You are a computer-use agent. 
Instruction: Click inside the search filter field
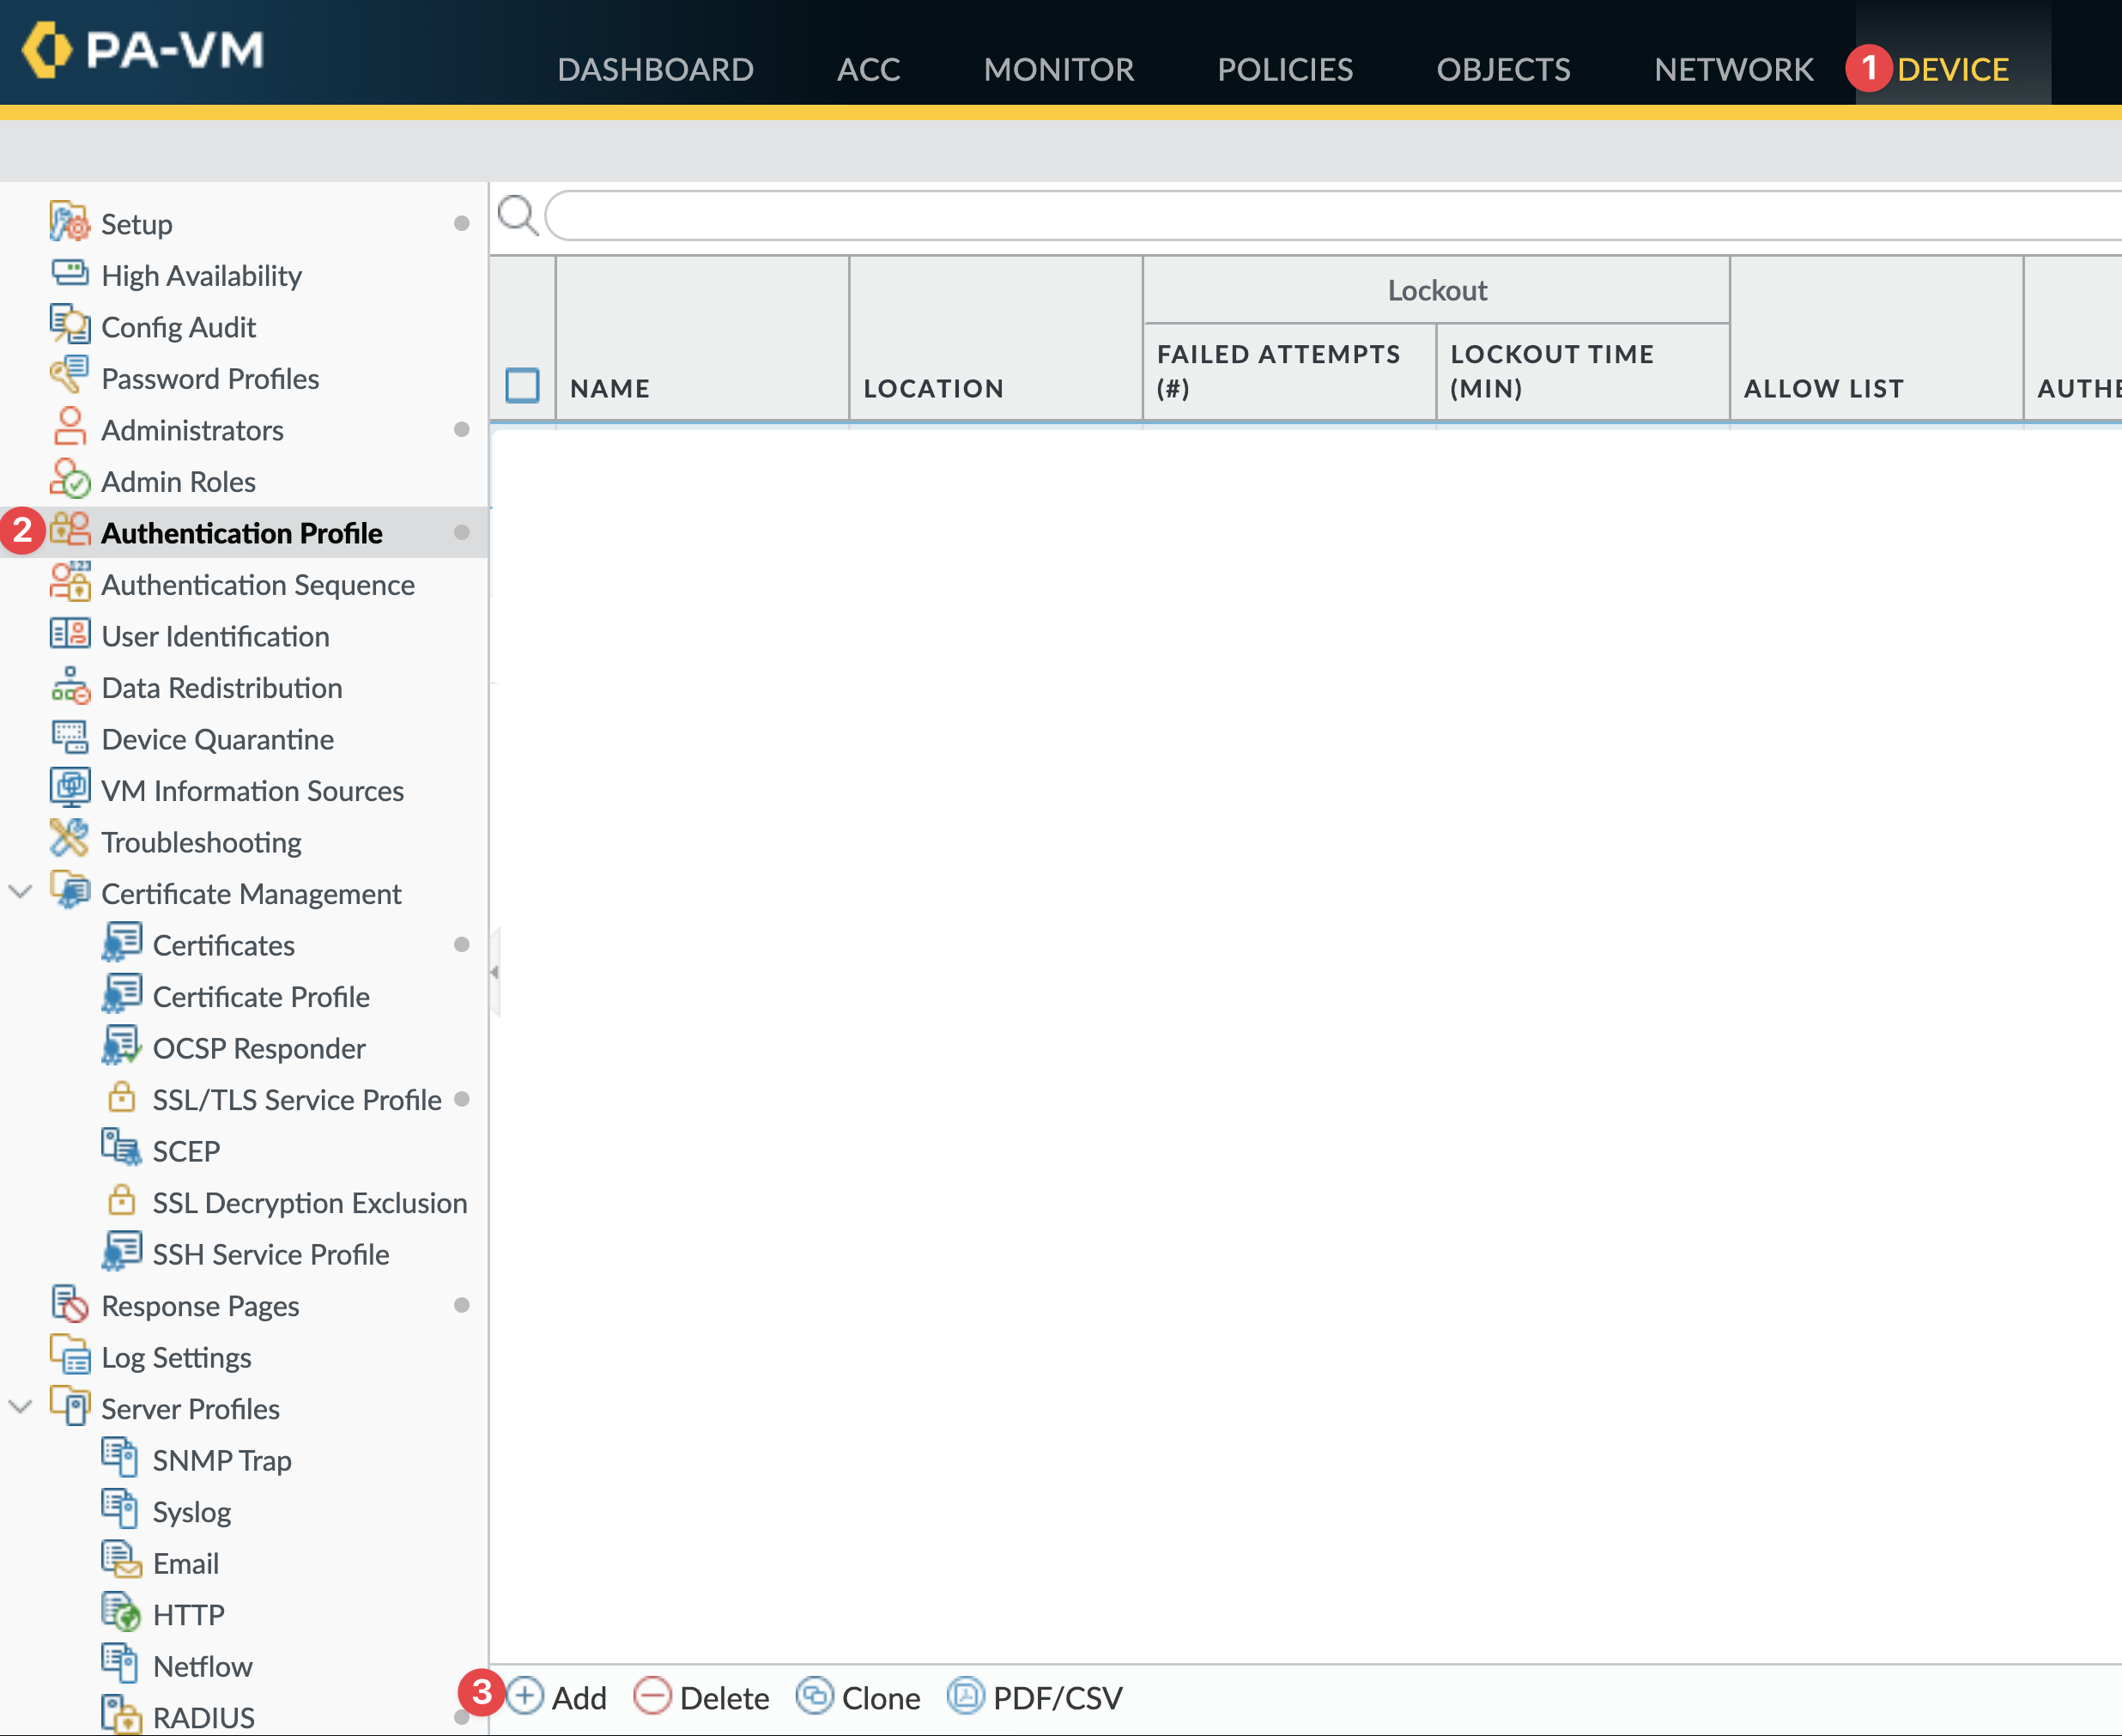pos(1300,216)
